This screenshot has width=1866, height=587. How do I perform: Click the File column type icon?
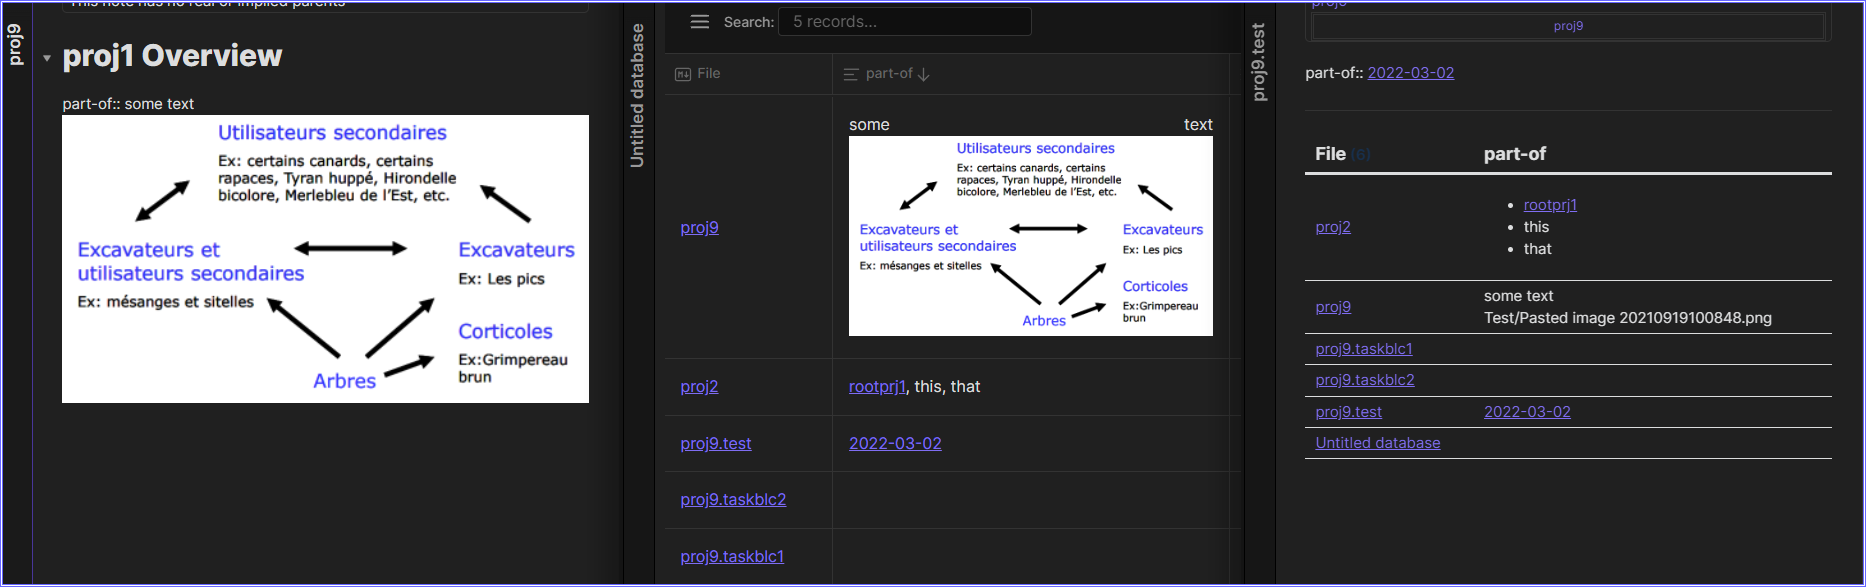pos(683,74)
